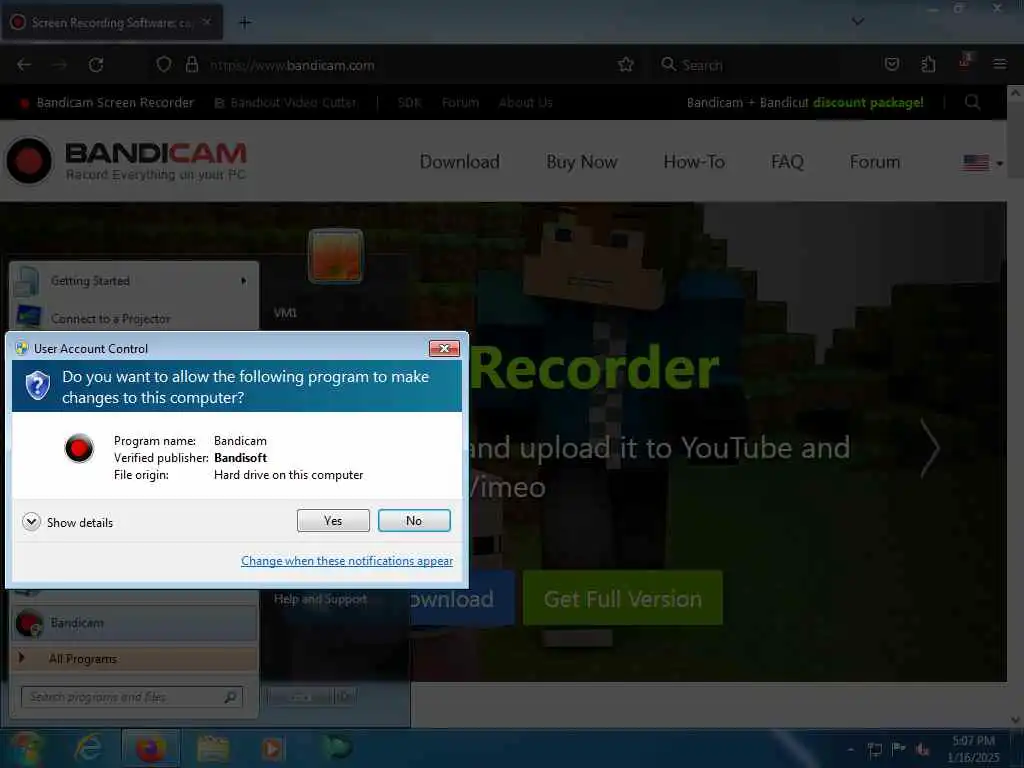
Task: Click the Action Center flag icon
Action: pos(899,749)
